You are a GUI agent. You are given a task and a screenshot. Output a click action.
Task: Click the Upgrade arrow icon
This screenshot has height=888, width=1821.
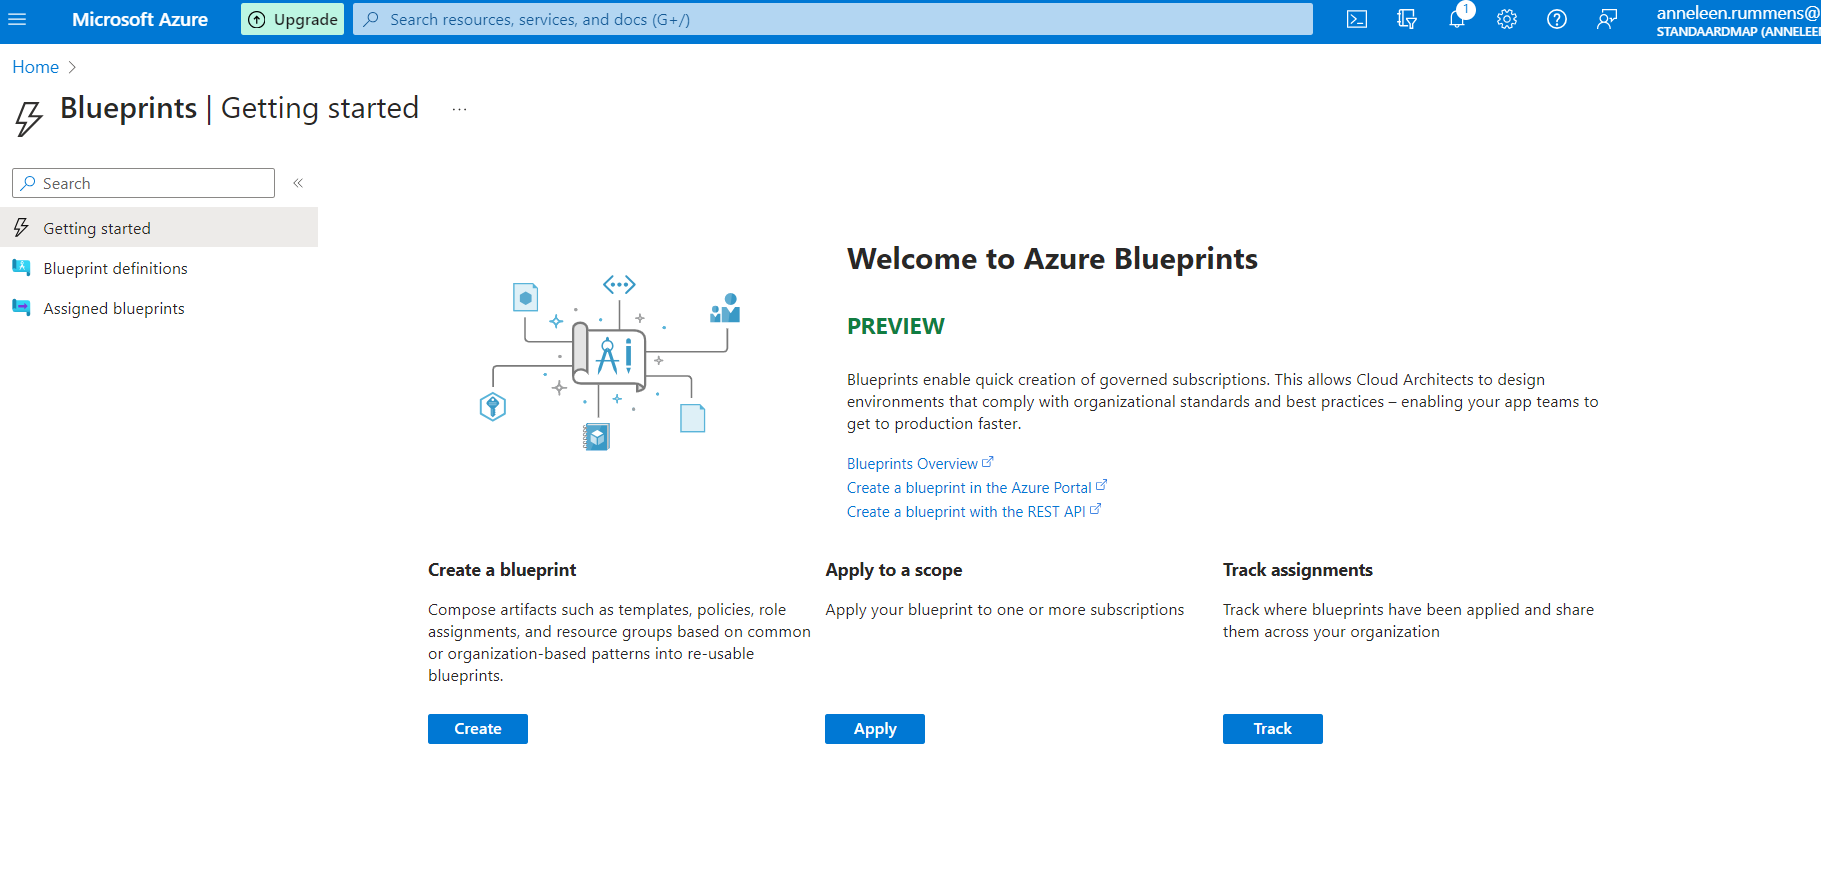point(257,19)
